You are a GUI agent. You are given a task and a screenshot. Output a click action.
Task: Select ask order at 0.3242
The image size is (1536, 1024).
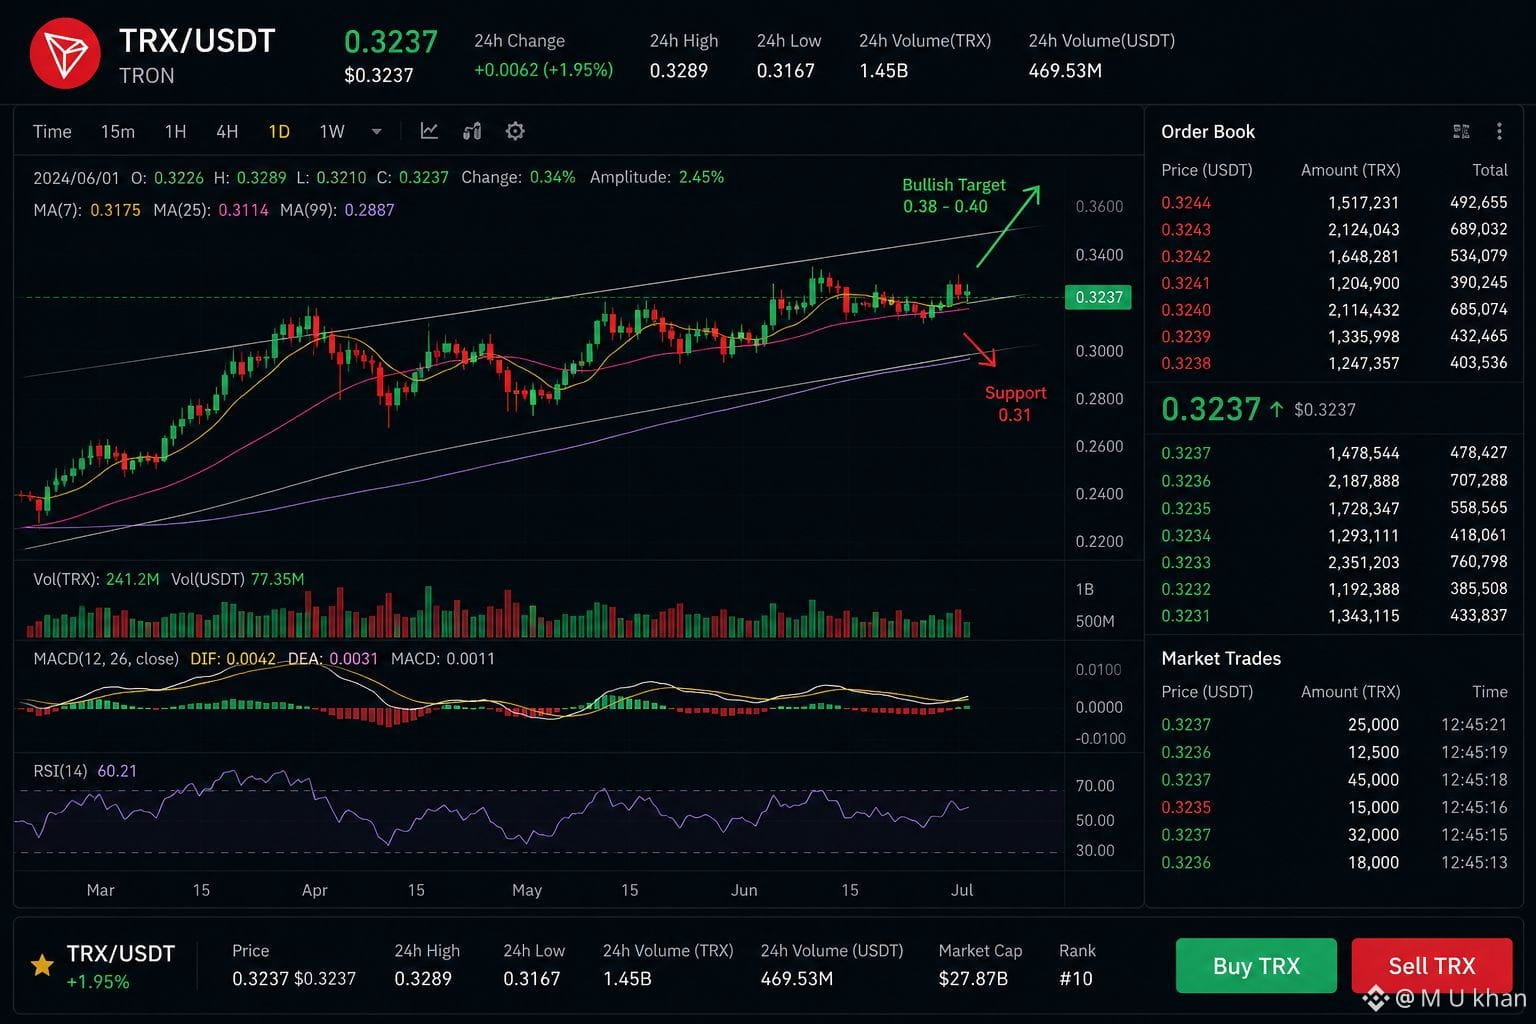click(x=1334, y=256)
